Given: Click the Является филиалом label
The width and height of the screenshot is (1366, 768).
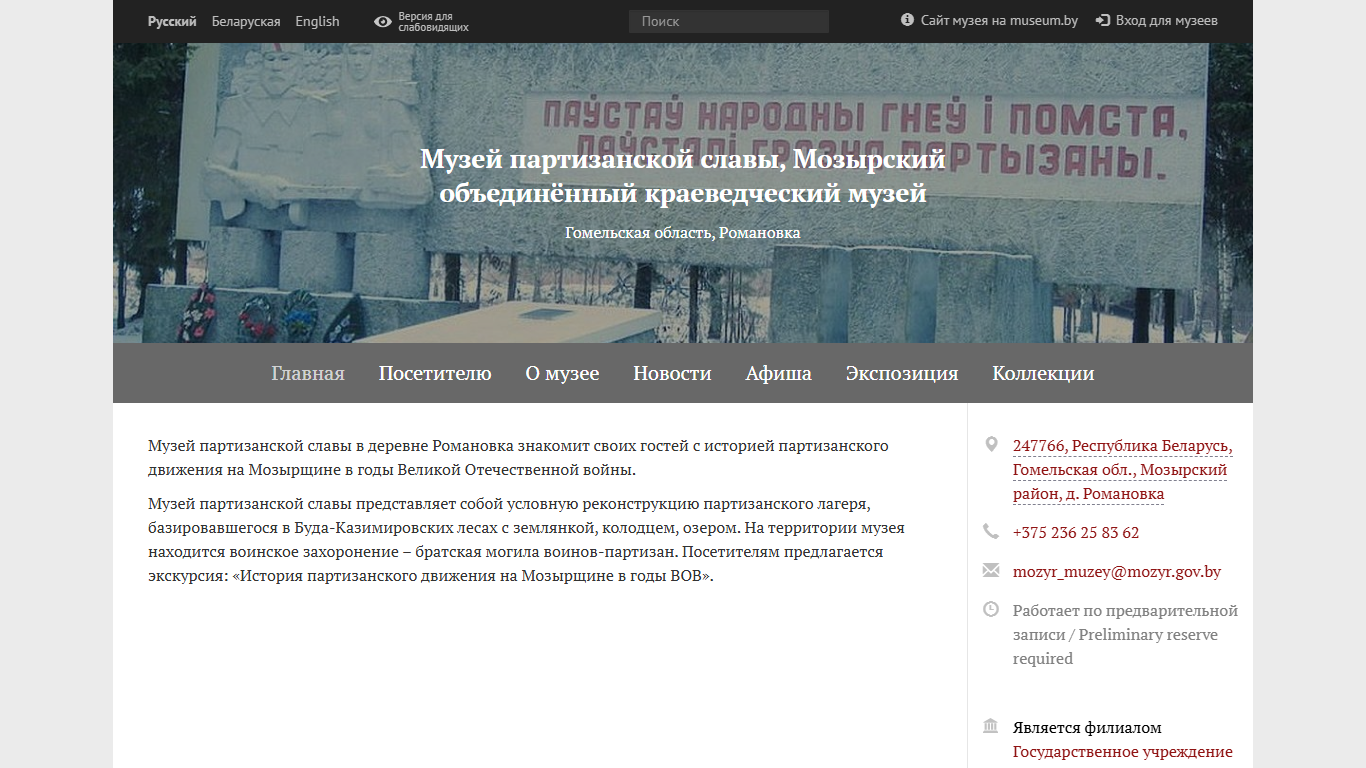Looking at the screenshot, I should 1087,728.
